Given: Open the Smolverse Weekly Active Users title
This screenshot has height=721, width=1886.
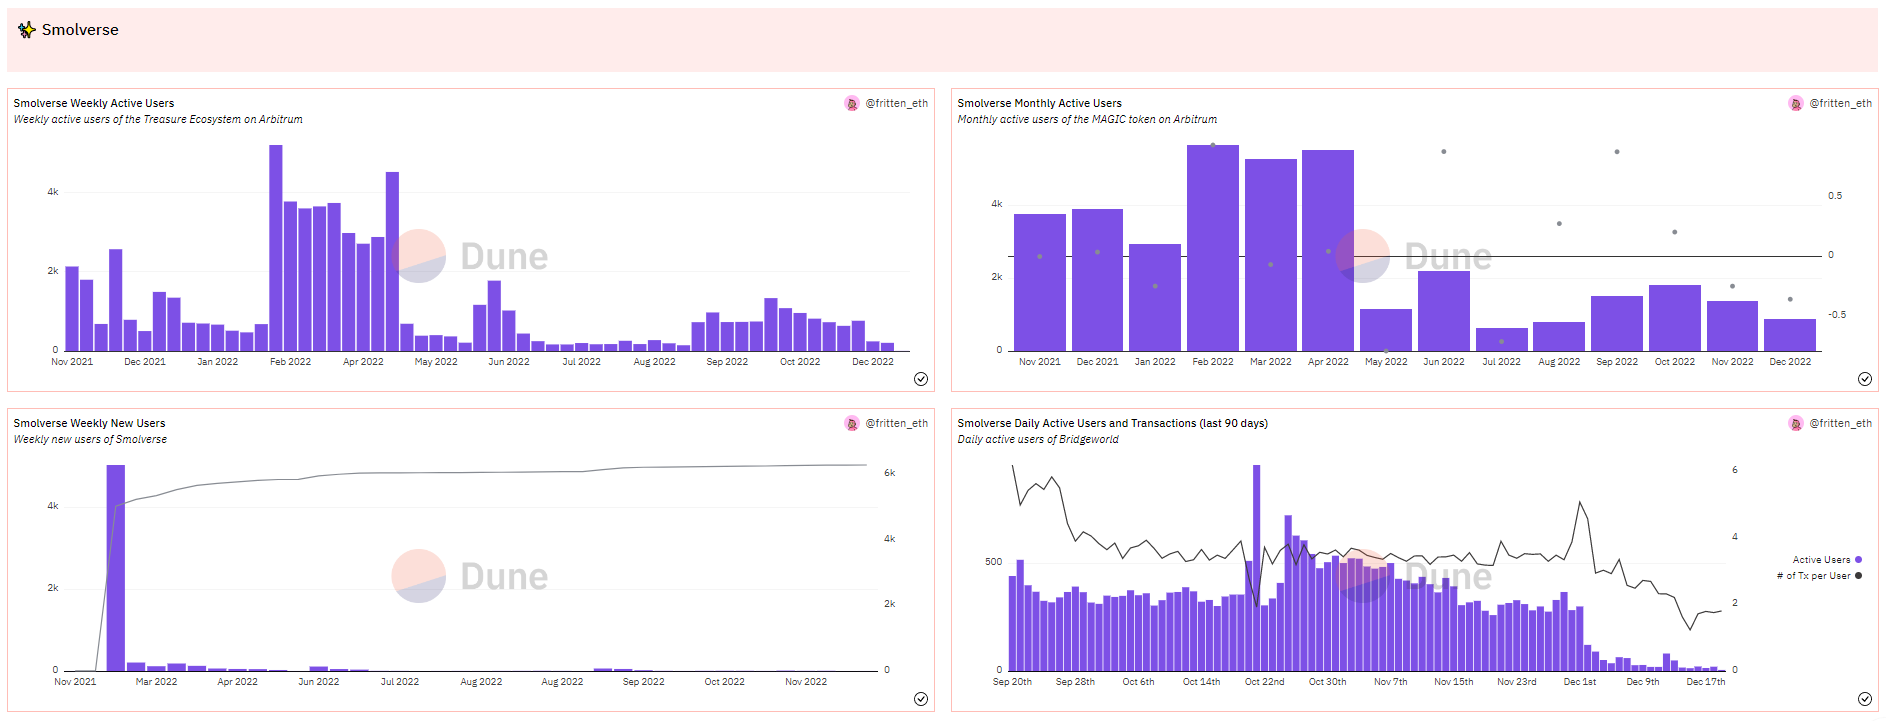Looking at the screenshot, I should click(94, 103).
